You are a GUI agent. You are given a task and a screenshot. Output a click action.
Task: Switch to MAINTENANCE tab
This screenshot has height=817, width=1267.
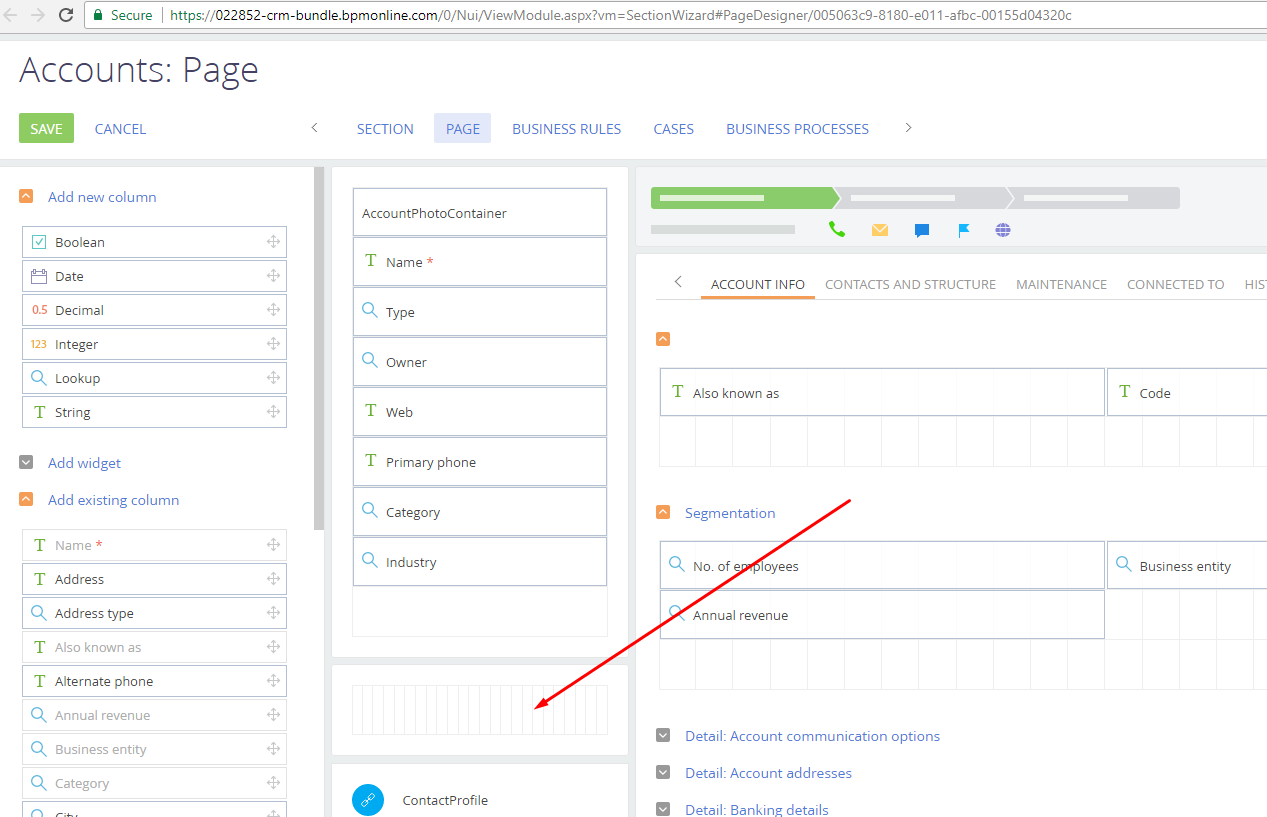point(1061,284)
